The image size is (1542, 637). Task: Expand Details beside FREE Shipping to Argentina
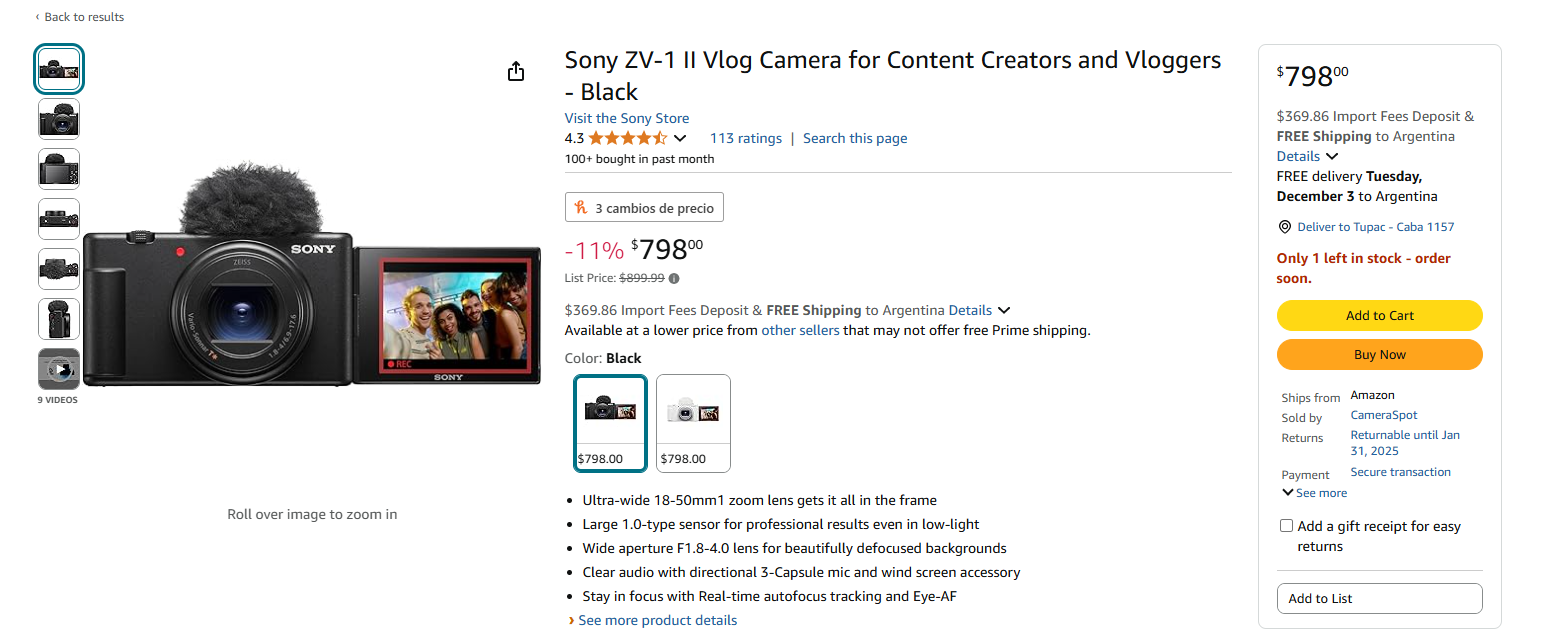coord(970,310)
